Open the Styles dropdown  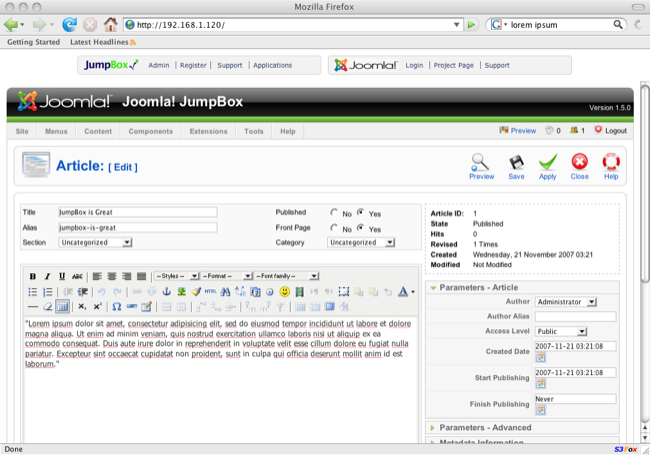[176, 276]
